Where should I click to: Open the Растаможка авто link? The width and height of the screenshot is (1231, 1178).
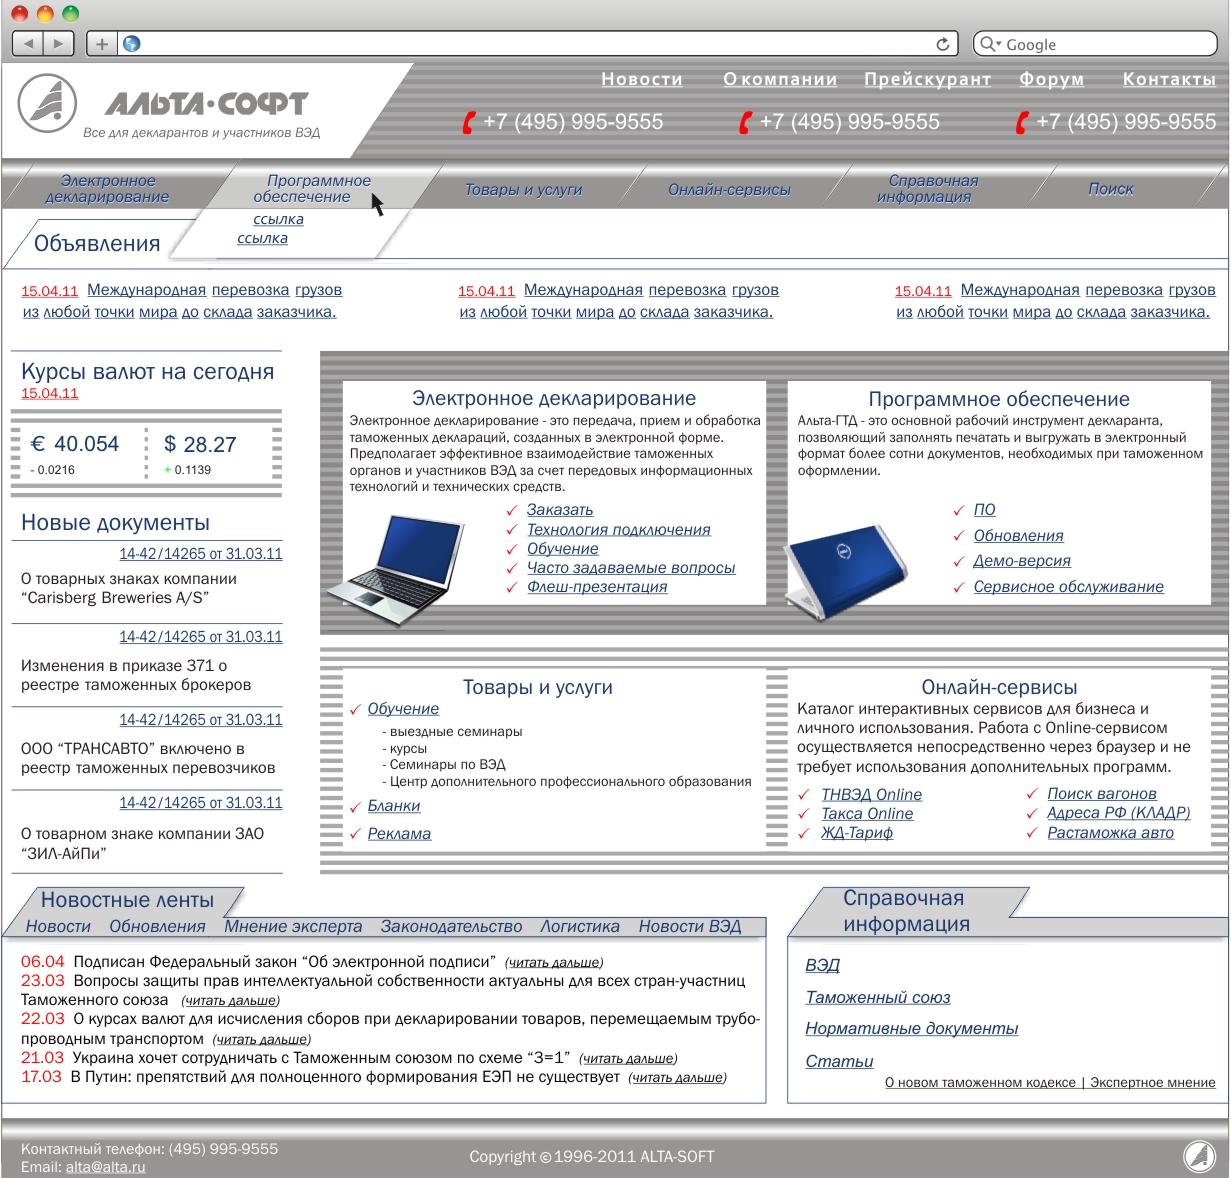[1110, 832]
